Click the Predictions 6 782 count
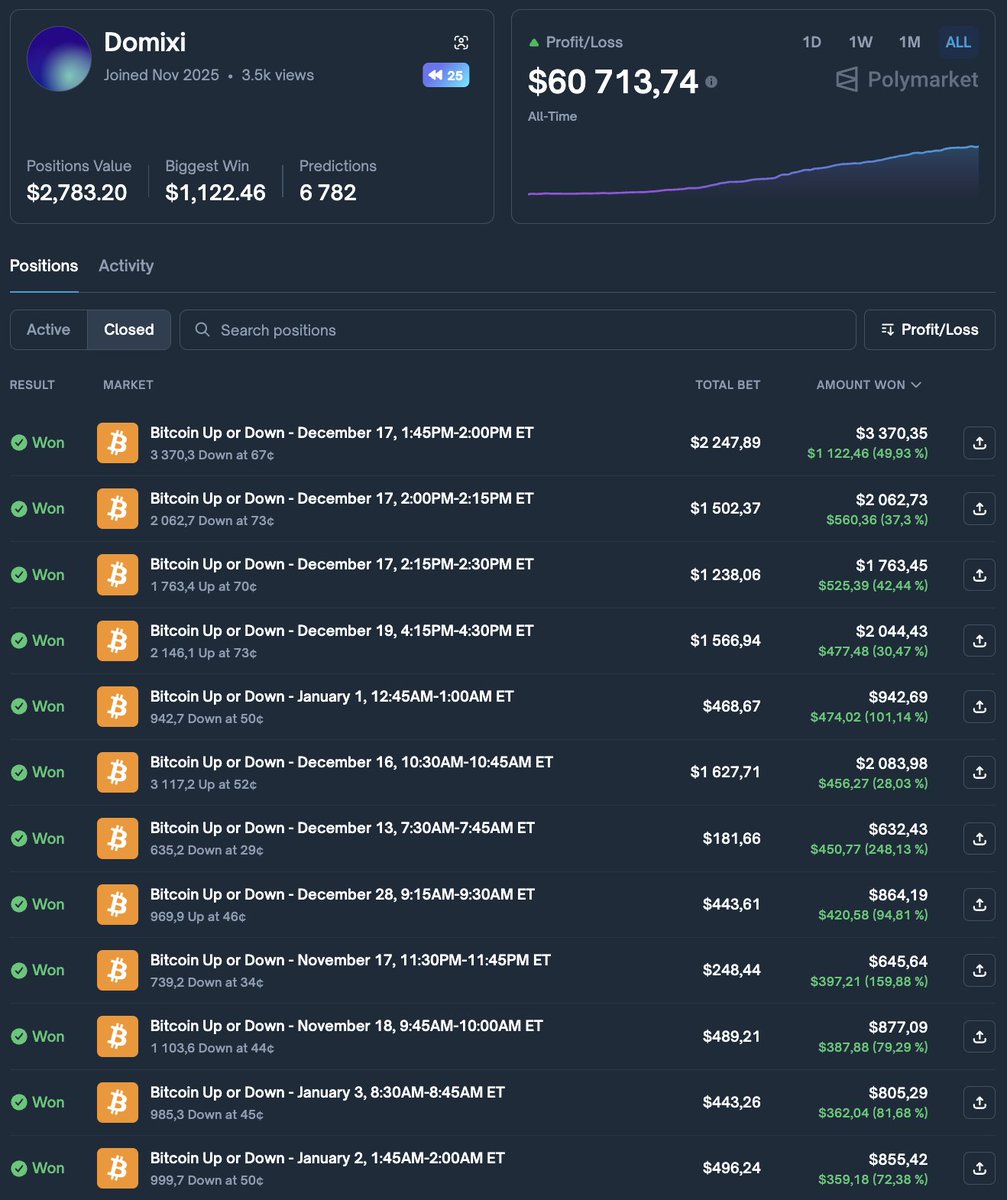This screenshot has height=1200, width=1007. (x=328, y=193)
